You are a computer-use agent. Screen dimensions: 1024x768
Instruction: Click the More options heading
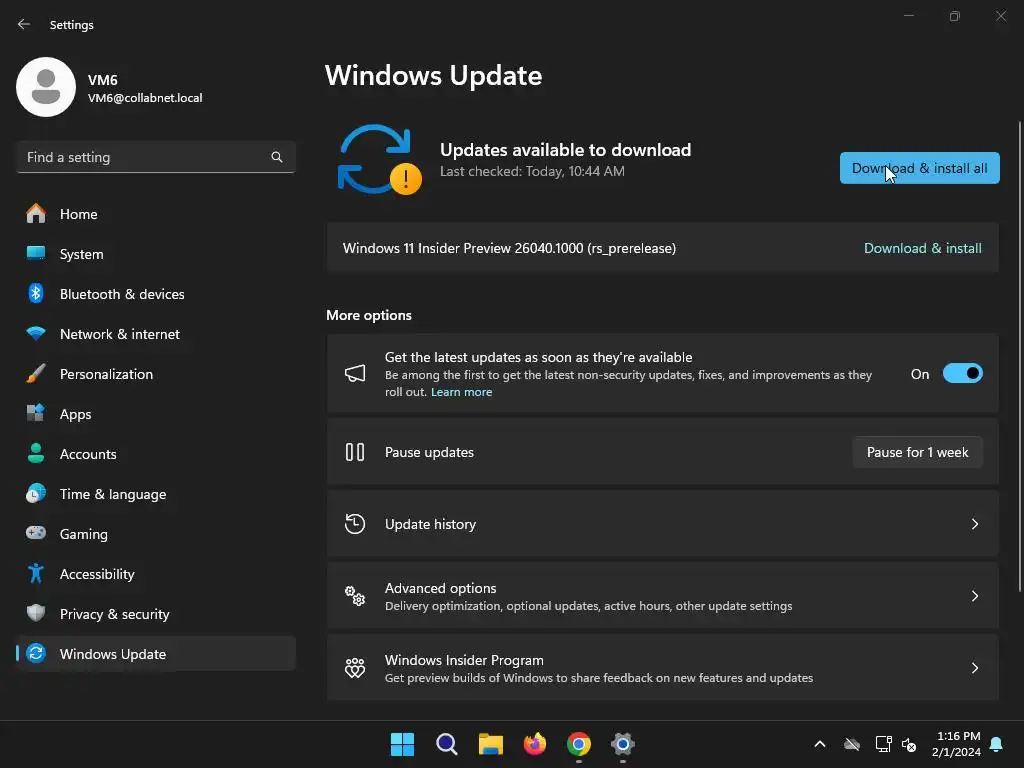pyautogui.click(x=369, y=315)
